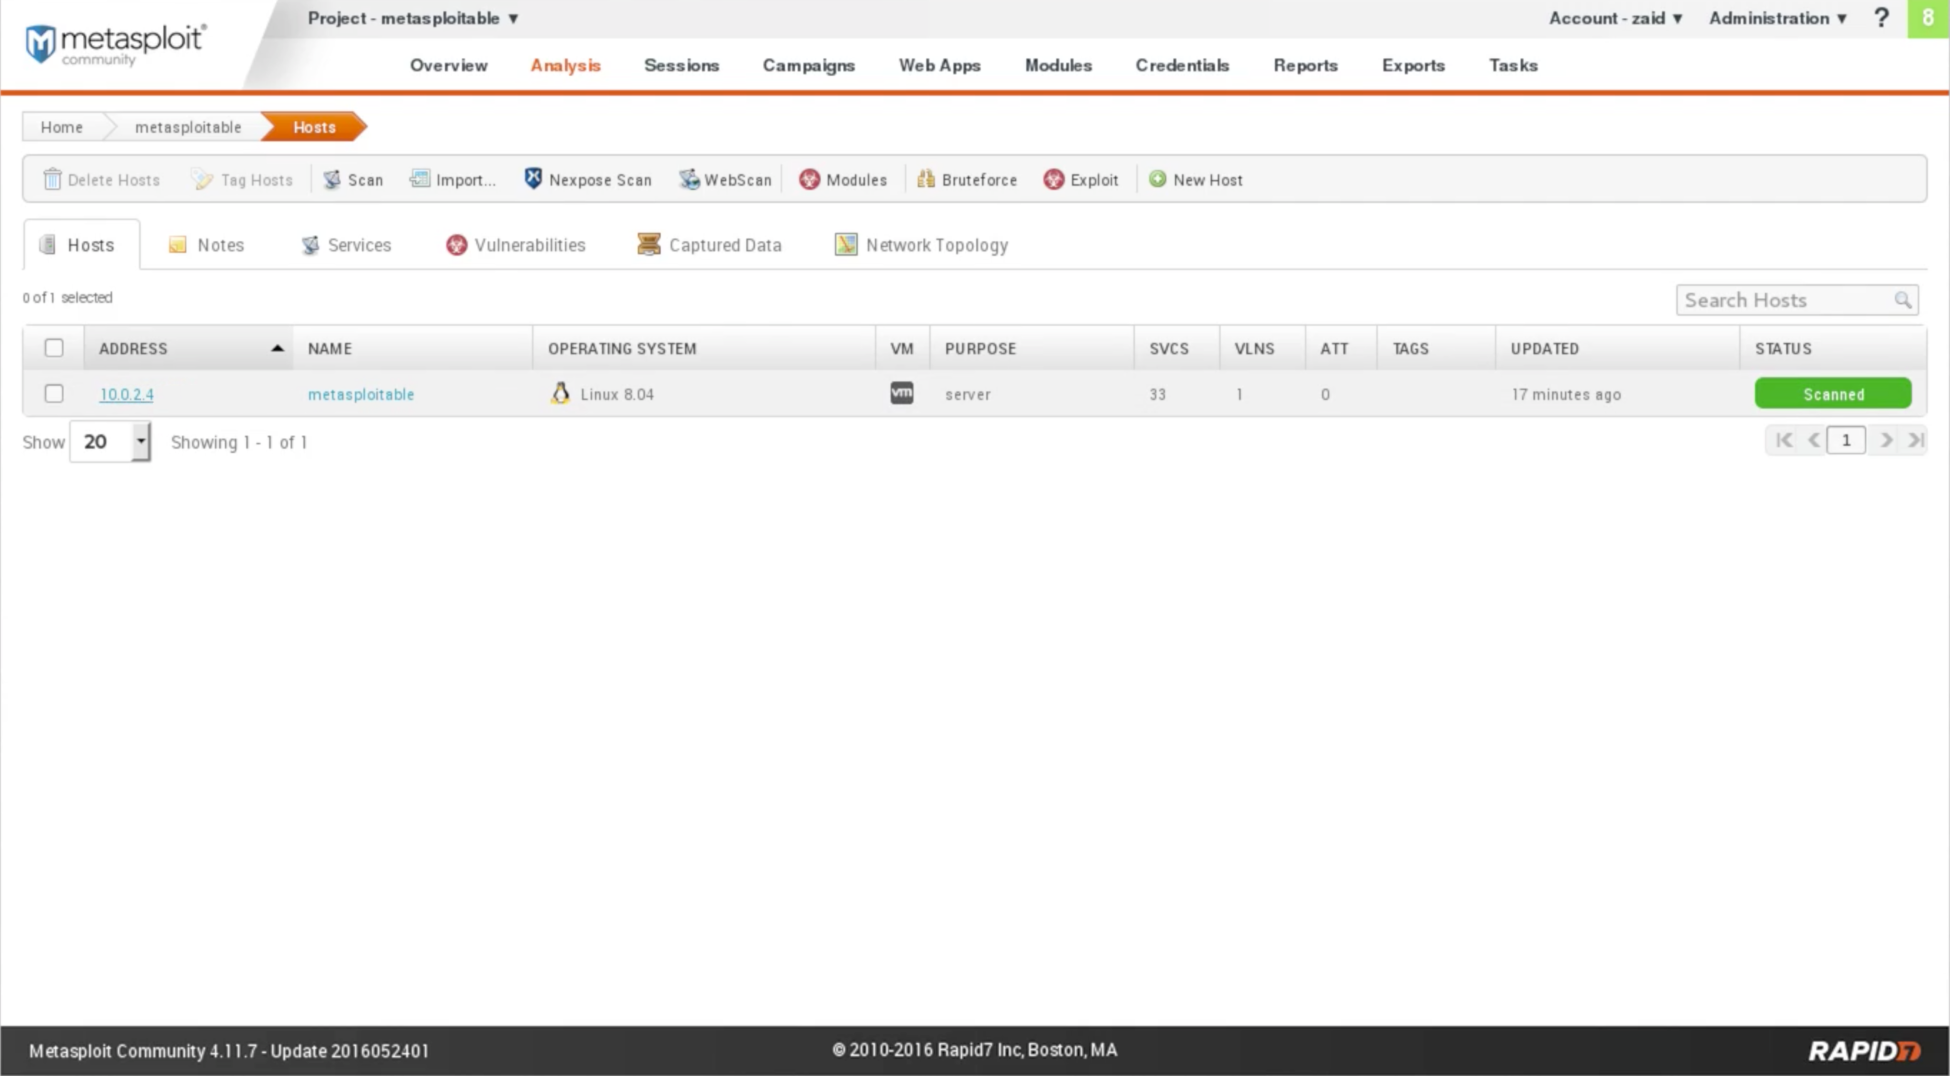1950x1076 pixels.
Task: Open the Sessions menu
Action: tap(681, 65)
